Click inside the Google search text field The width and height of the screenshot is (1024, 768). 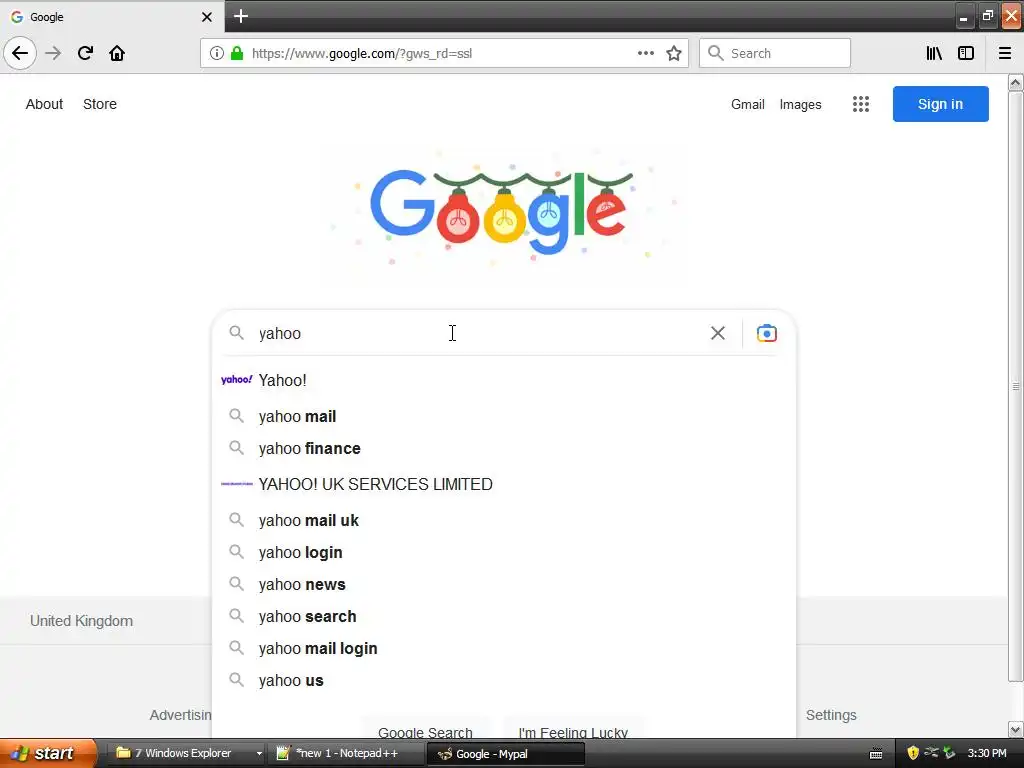(x=480, y=333)
